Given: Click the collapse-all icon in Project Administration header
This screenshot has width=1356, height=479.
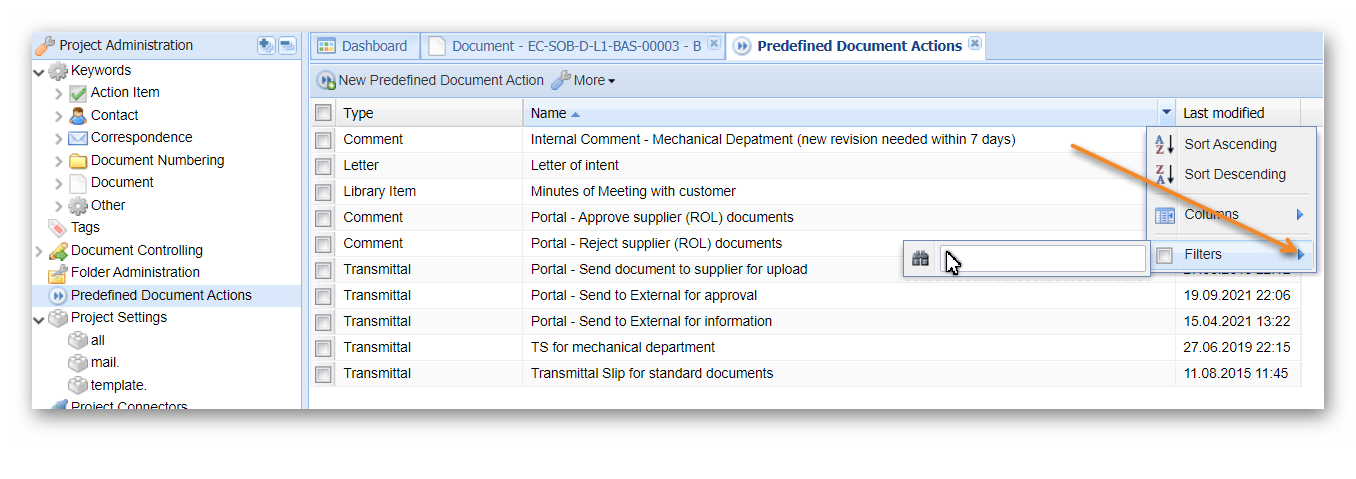Looking at the screenshot, I should pyautogui.click(x=287, y=45).
